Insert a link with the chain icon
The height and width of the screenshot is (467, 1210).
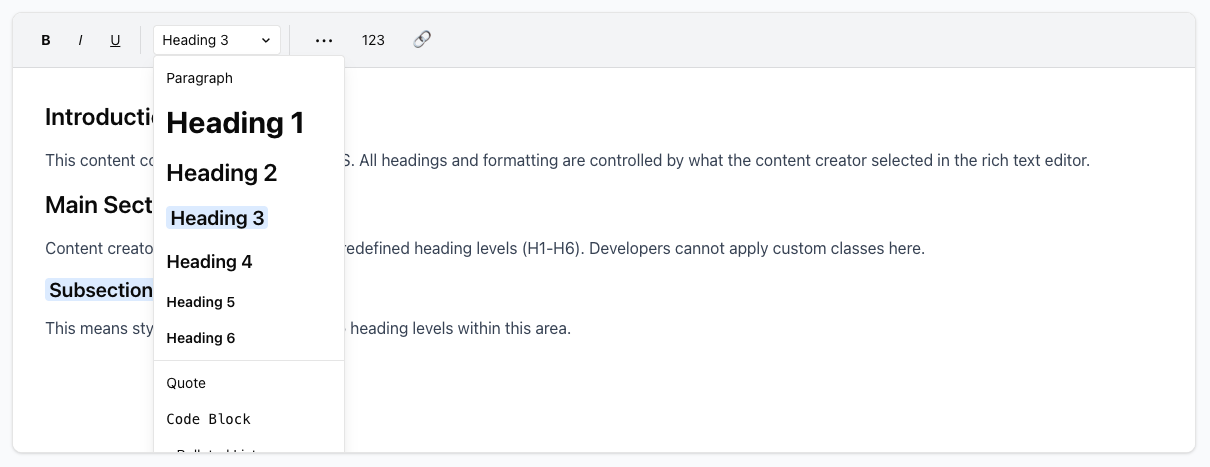click(422, 40)
